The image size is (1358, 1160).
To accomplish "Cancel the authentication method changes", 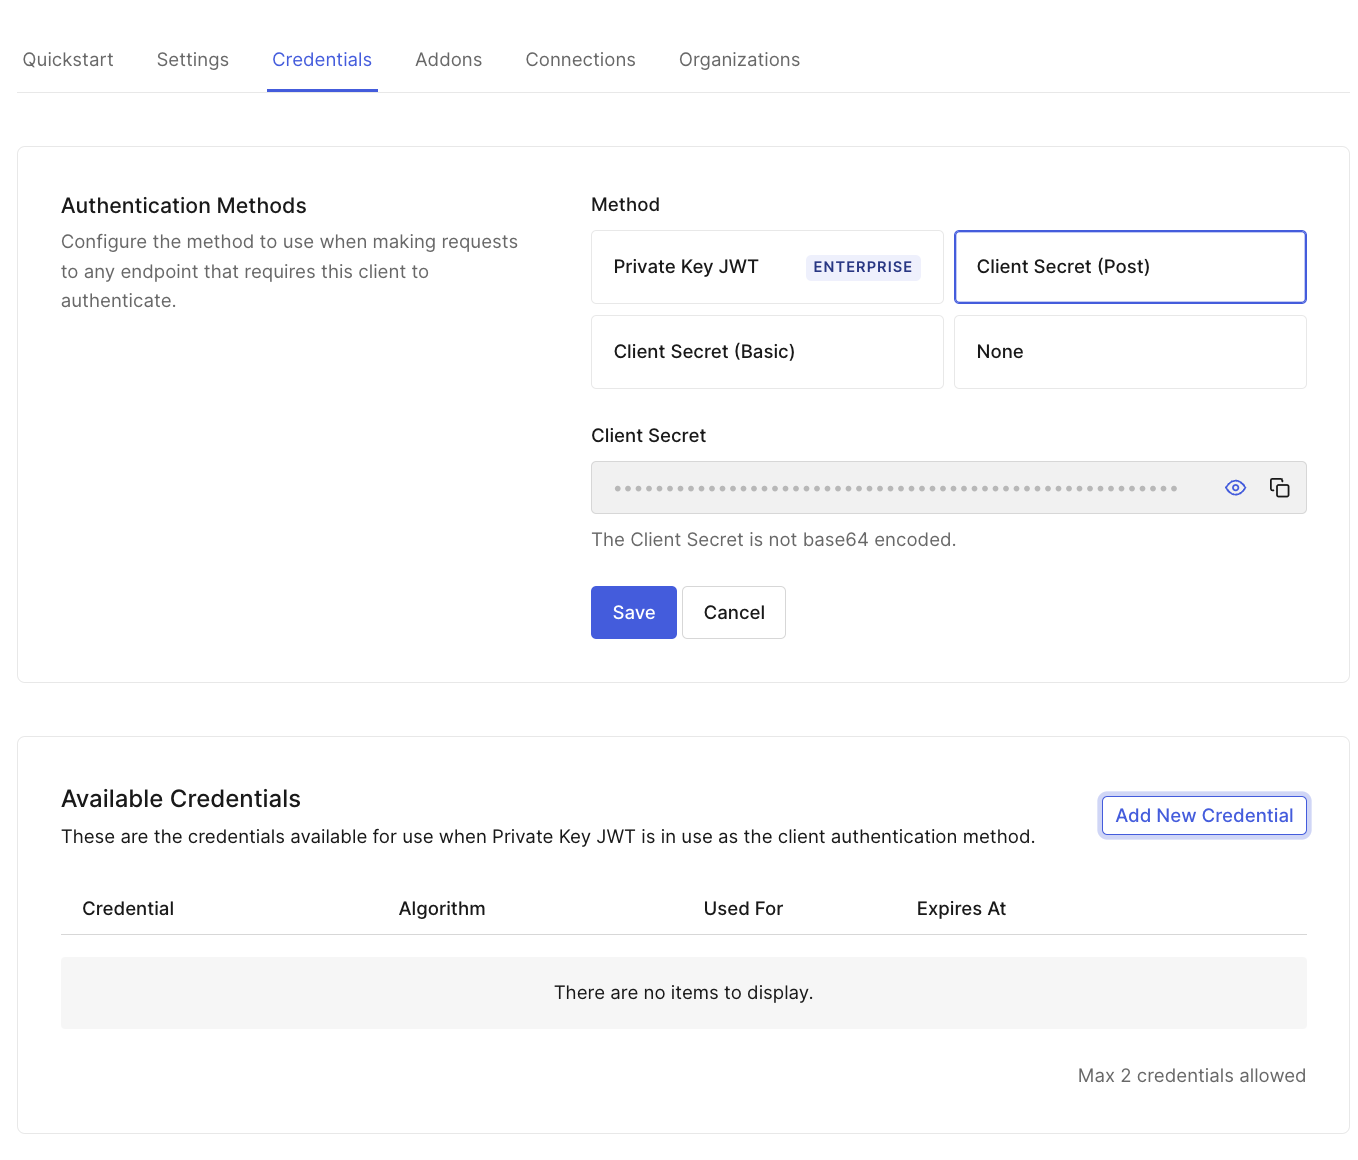I will pos(733,612).
